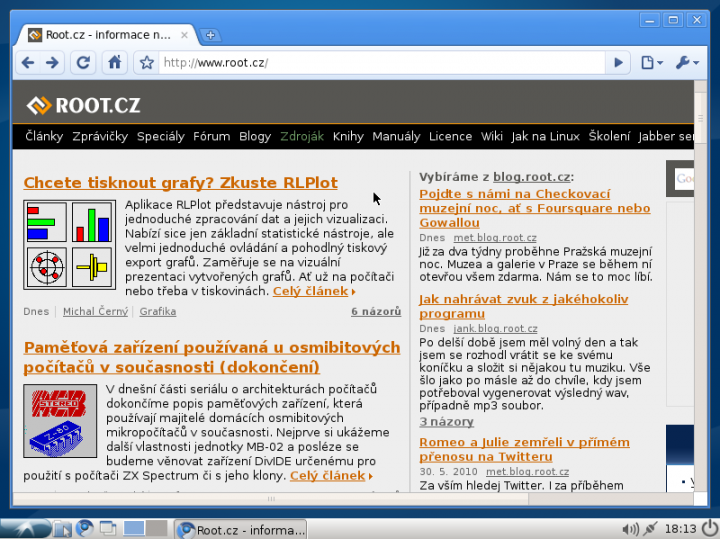Open the Články menu item
This screenshot has width=720, height=539.
(44, 136)
